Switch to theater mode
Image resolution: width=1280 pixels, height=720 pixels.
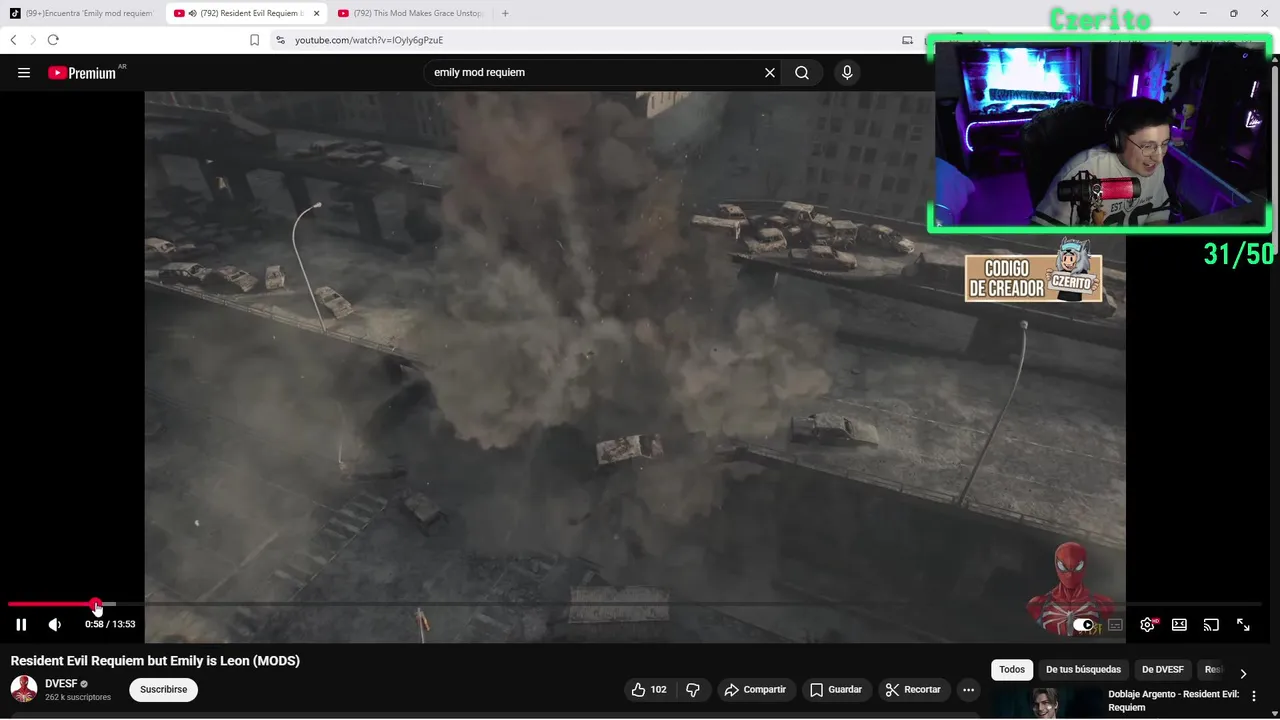tap(1179, 624)
